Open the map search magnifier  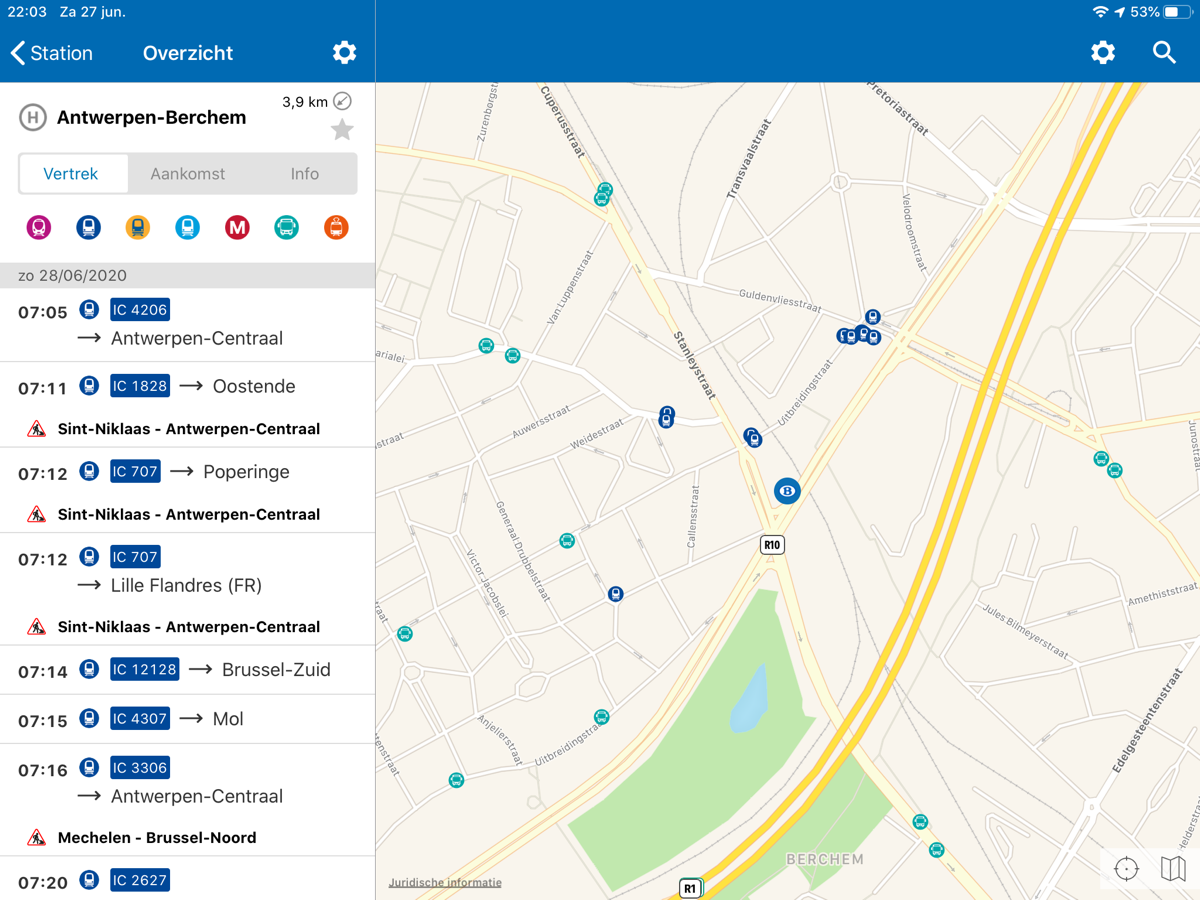[x=1164, y=53]
